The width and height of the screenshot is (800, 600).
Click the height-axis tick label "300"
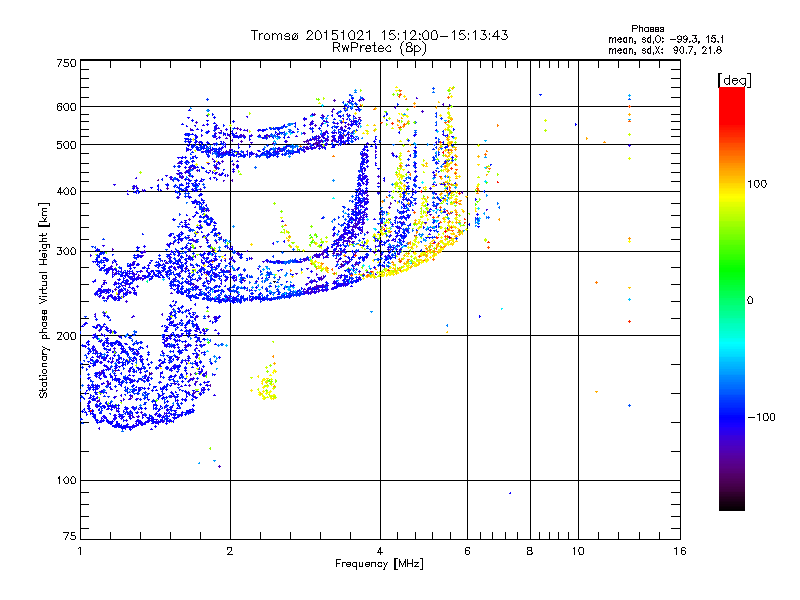pos(66,252)
